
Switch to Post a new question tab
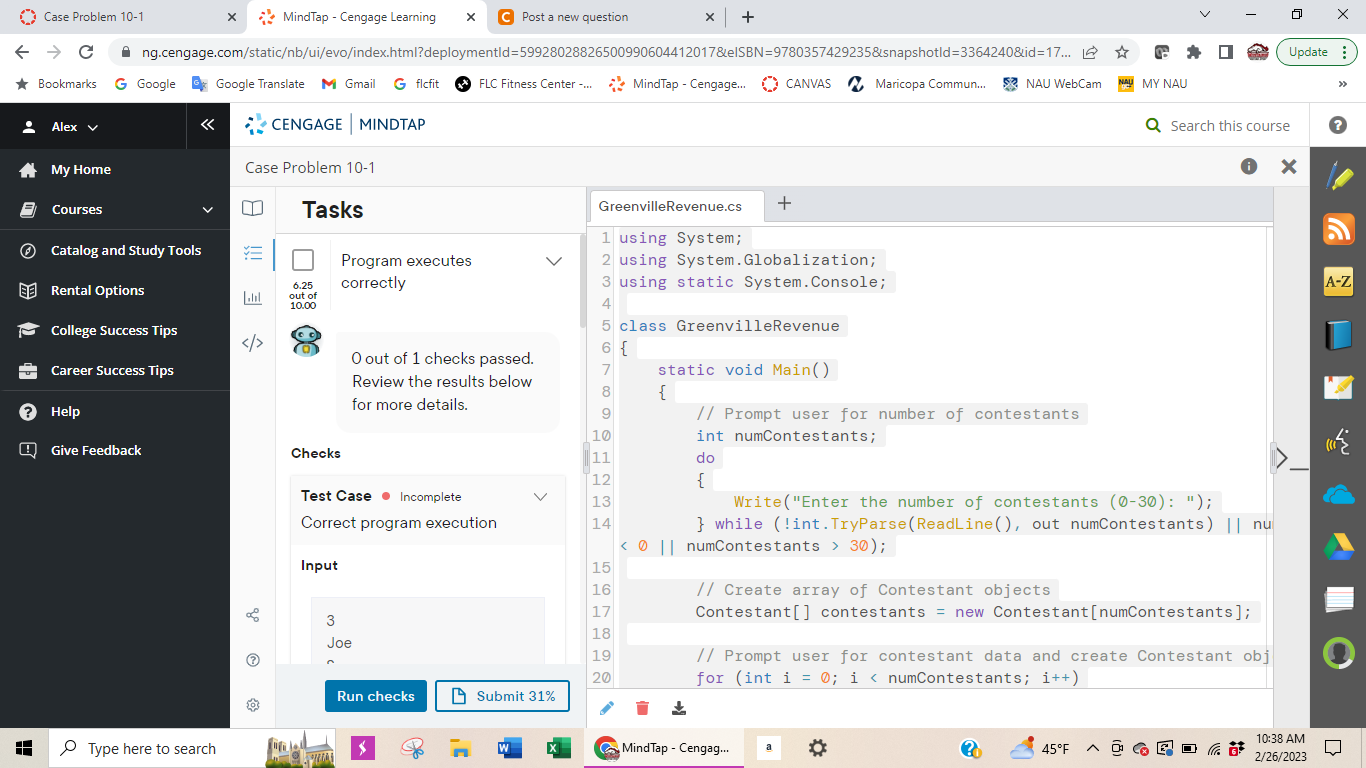[x=605, y=17]
